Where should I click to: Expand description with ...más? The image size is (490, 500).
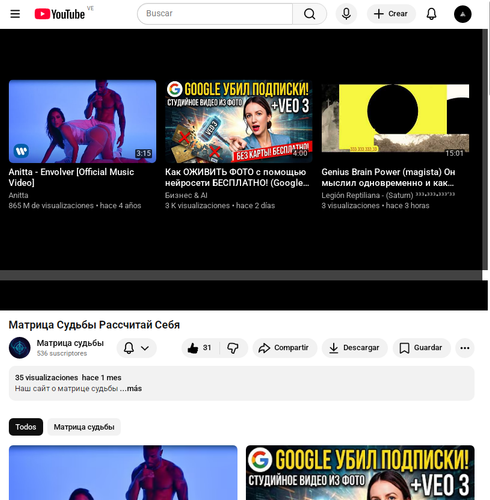click(x=131, y=389)
